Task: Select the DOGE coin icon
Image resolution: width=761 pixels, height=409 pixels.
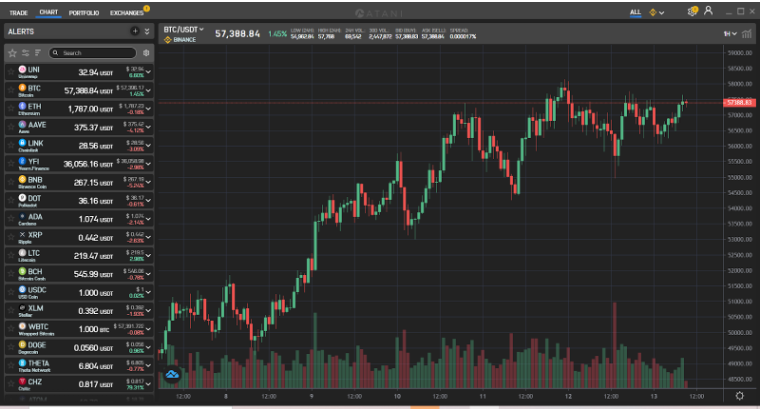Action: pyautogui.click(x=22, y=344)
